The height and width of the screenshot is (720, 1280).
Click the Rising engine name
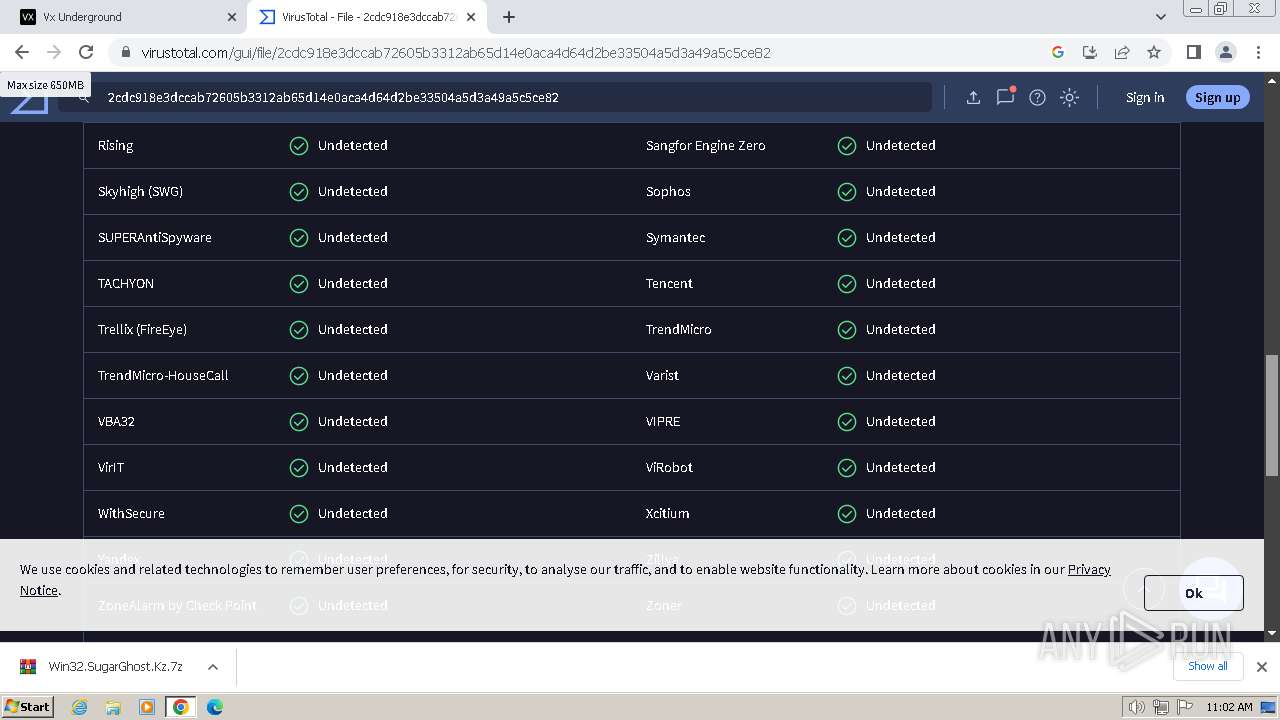[115, 145]
